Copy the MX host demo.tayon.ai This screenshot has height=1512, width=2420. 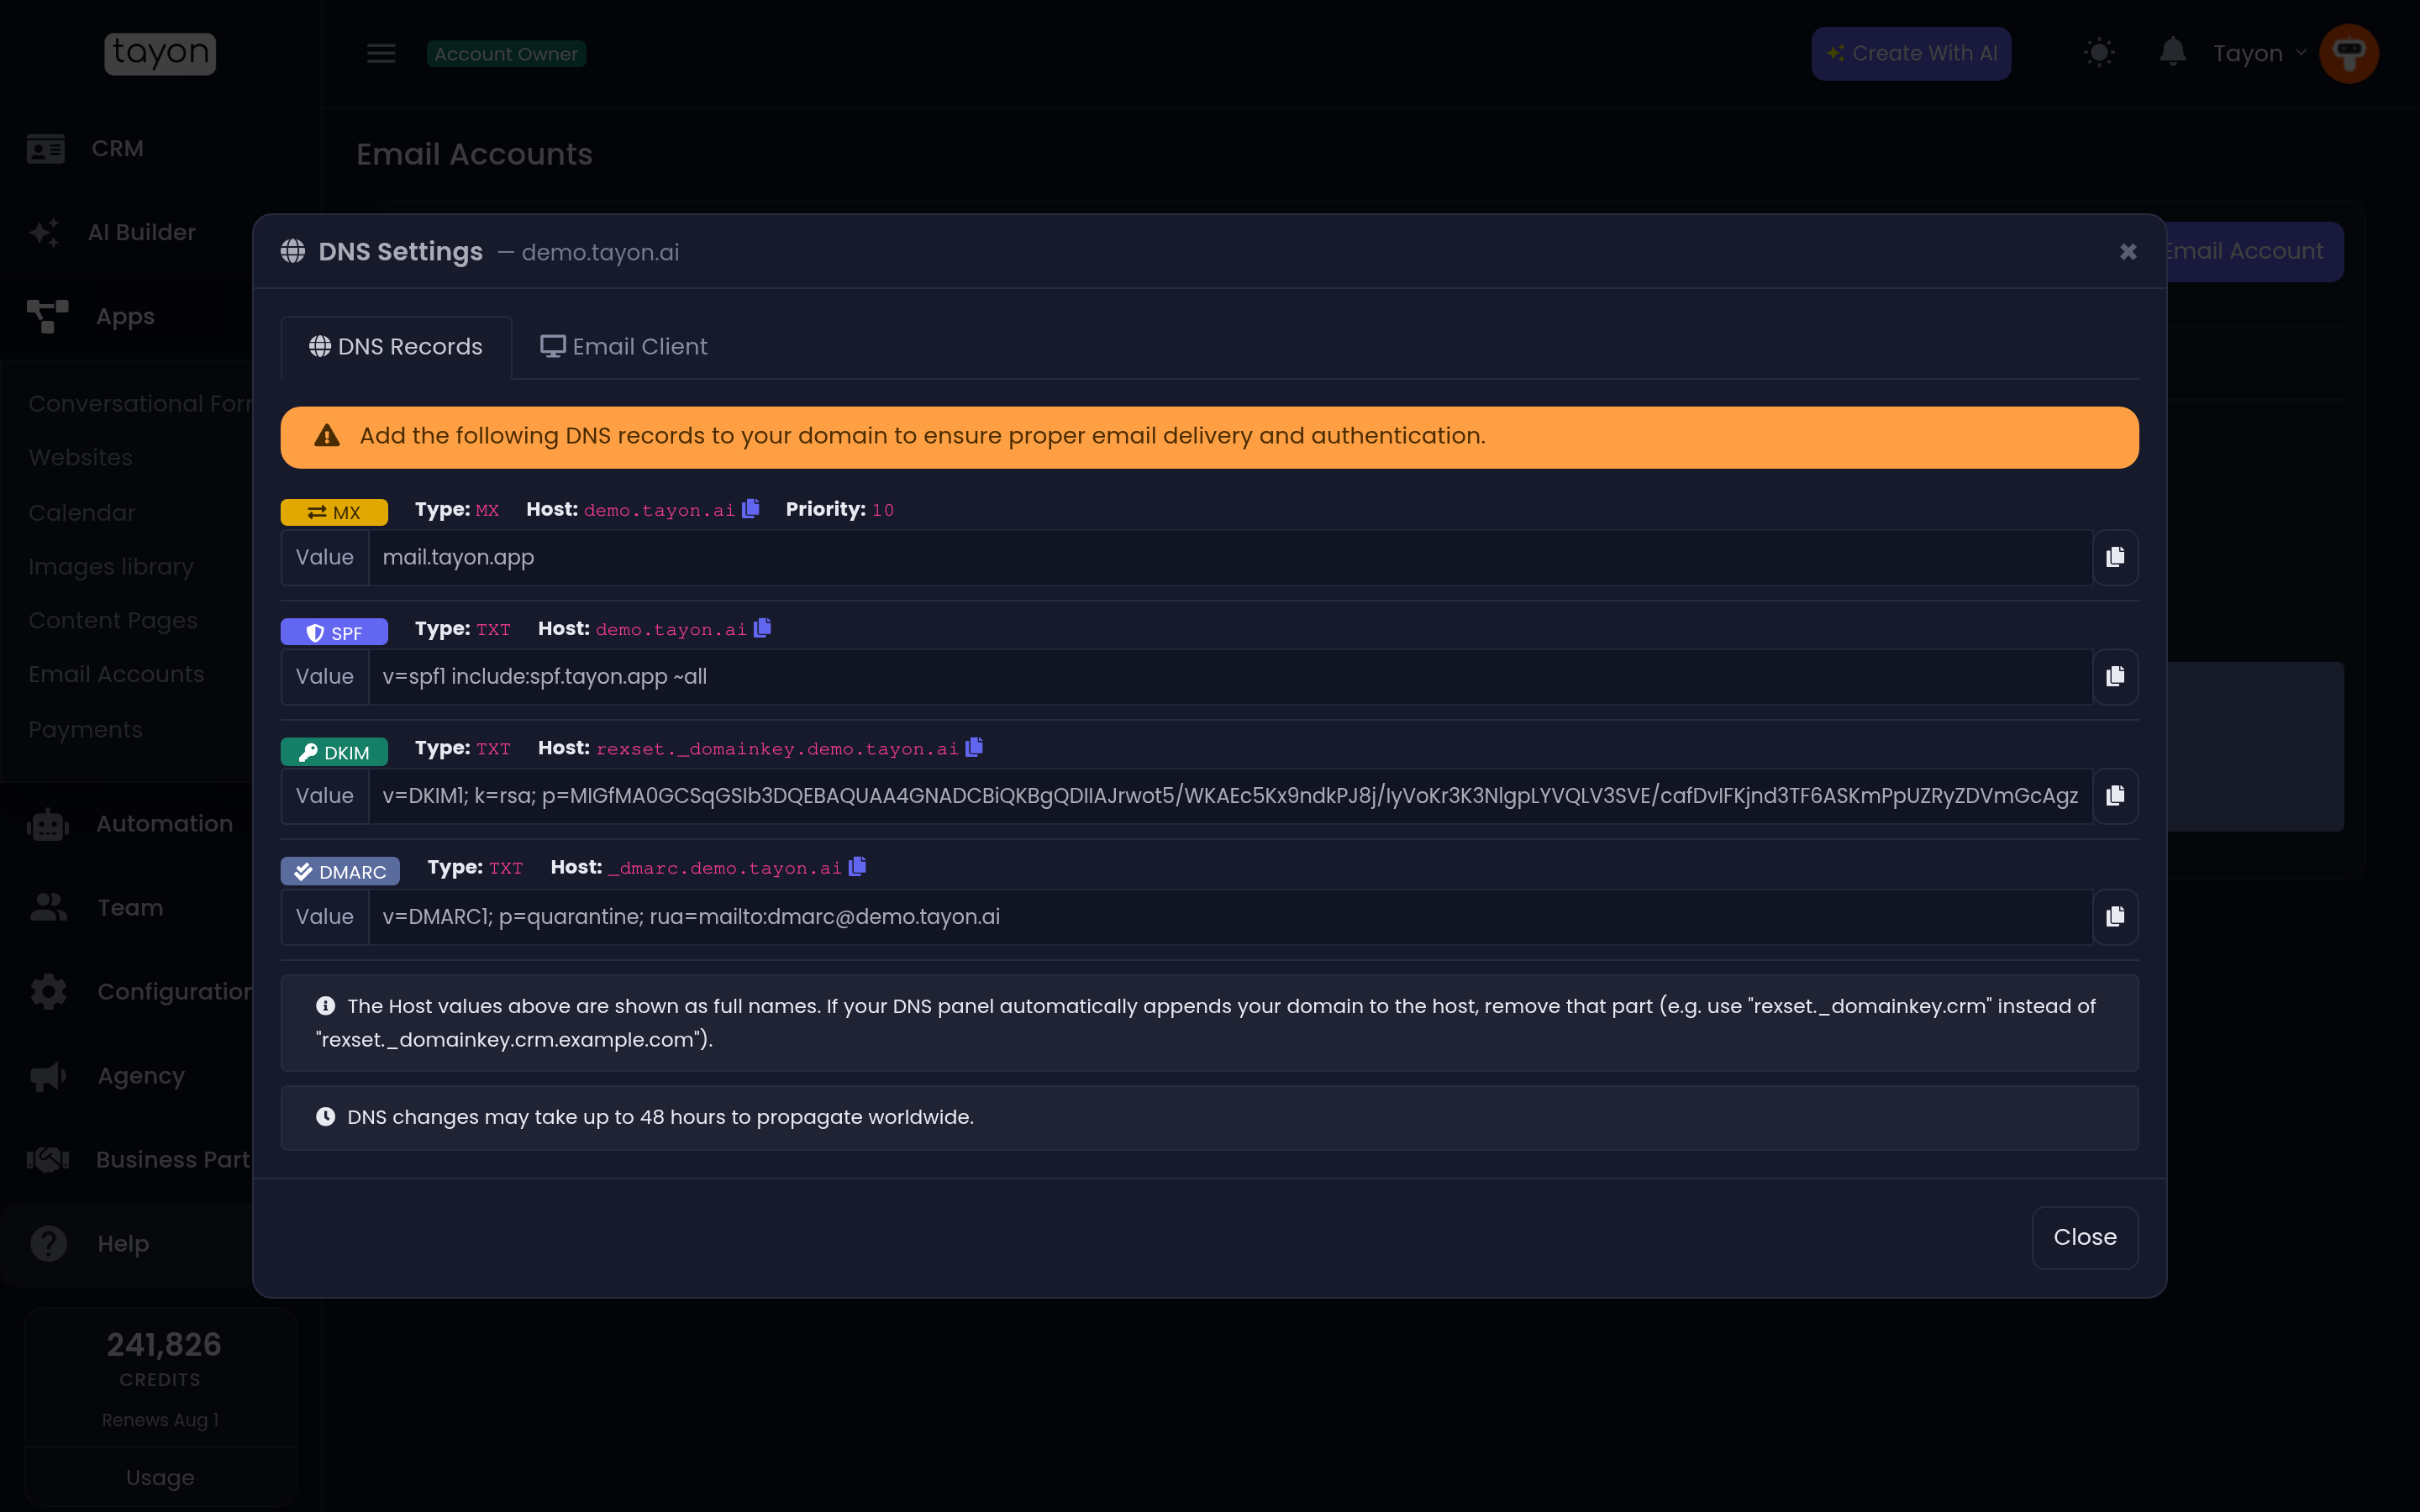click(x=751, y=508)
